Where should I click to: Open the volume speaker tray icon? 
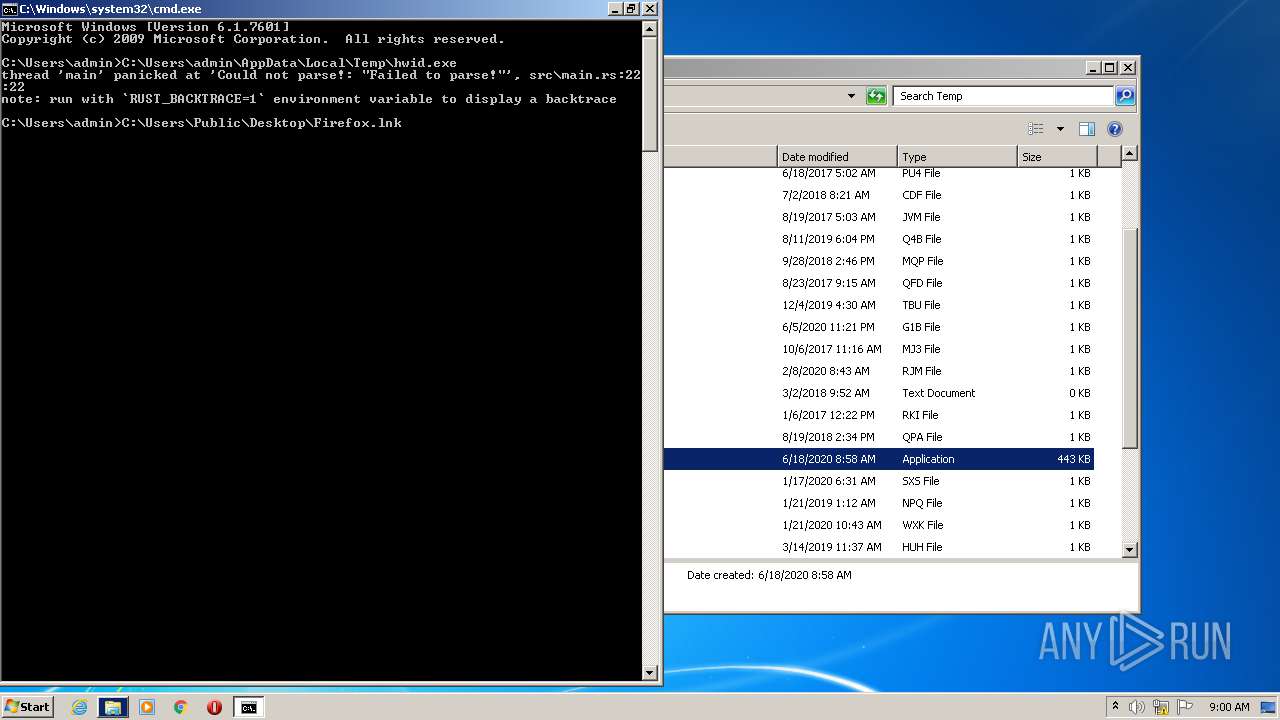(1137, 707)
